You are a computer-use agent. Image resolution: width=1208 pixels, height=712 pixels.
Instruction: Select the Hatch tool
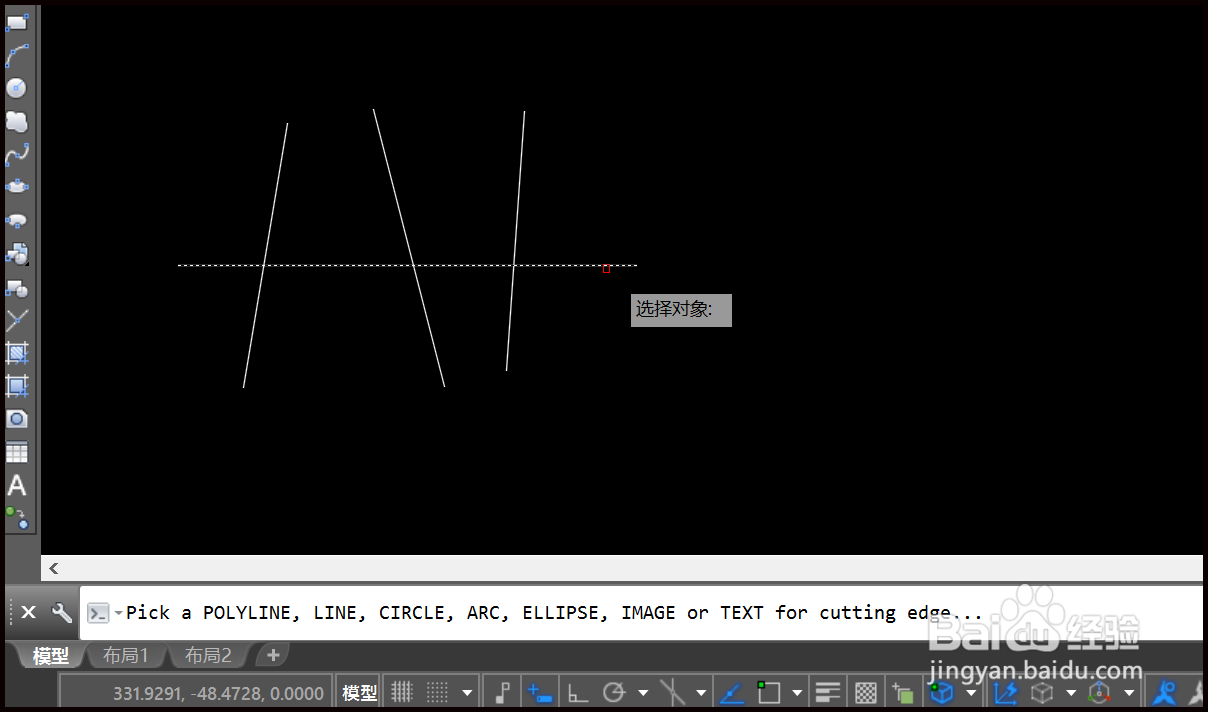click(17, 353)
